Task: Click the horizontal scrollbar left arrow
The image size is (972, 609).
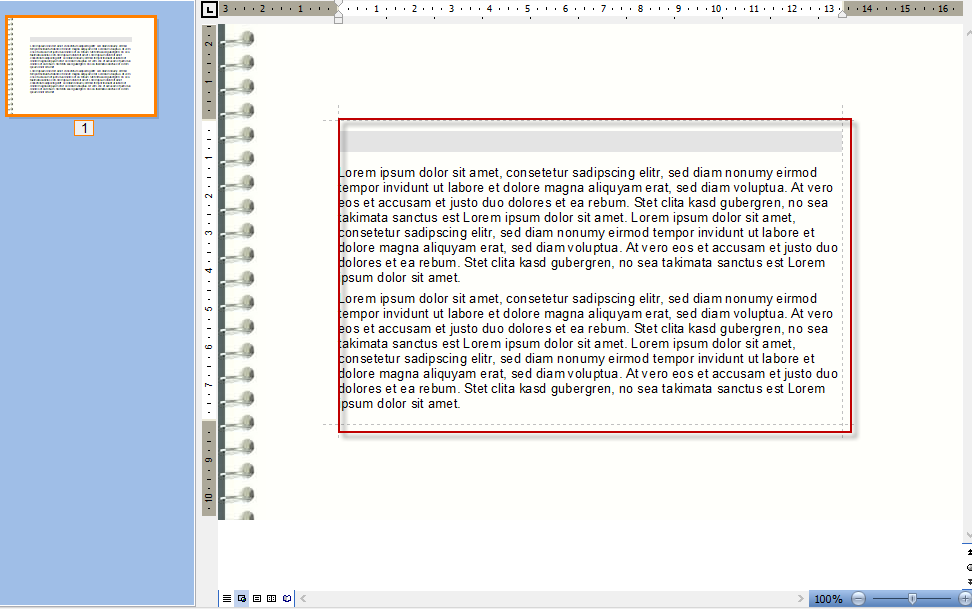Action: click(304, 598)
